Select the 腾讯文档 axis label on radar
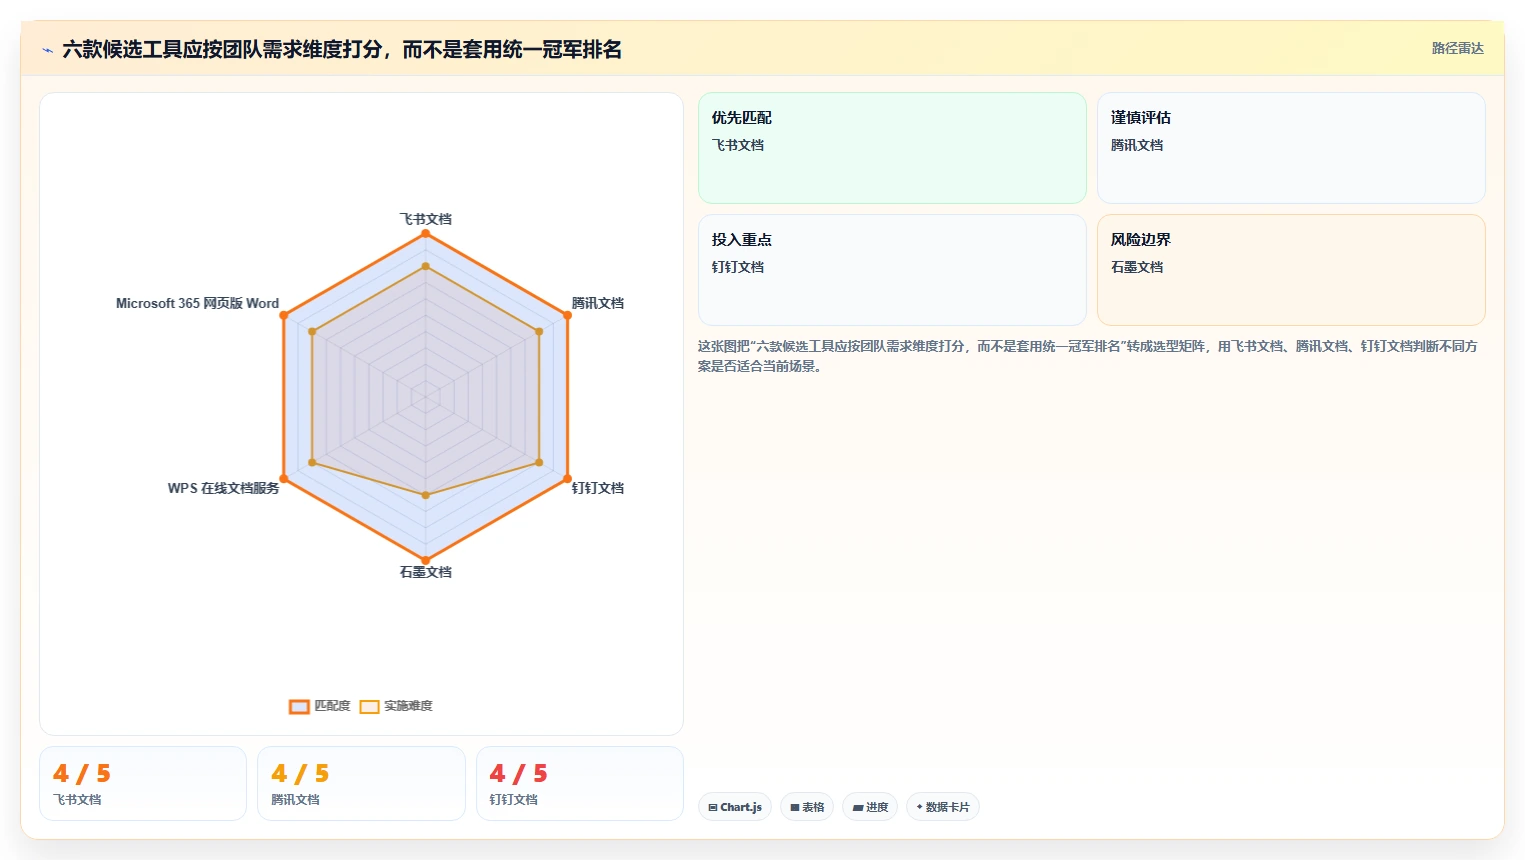This screenshot has width=1525, height=860. (x=598, y=303)
